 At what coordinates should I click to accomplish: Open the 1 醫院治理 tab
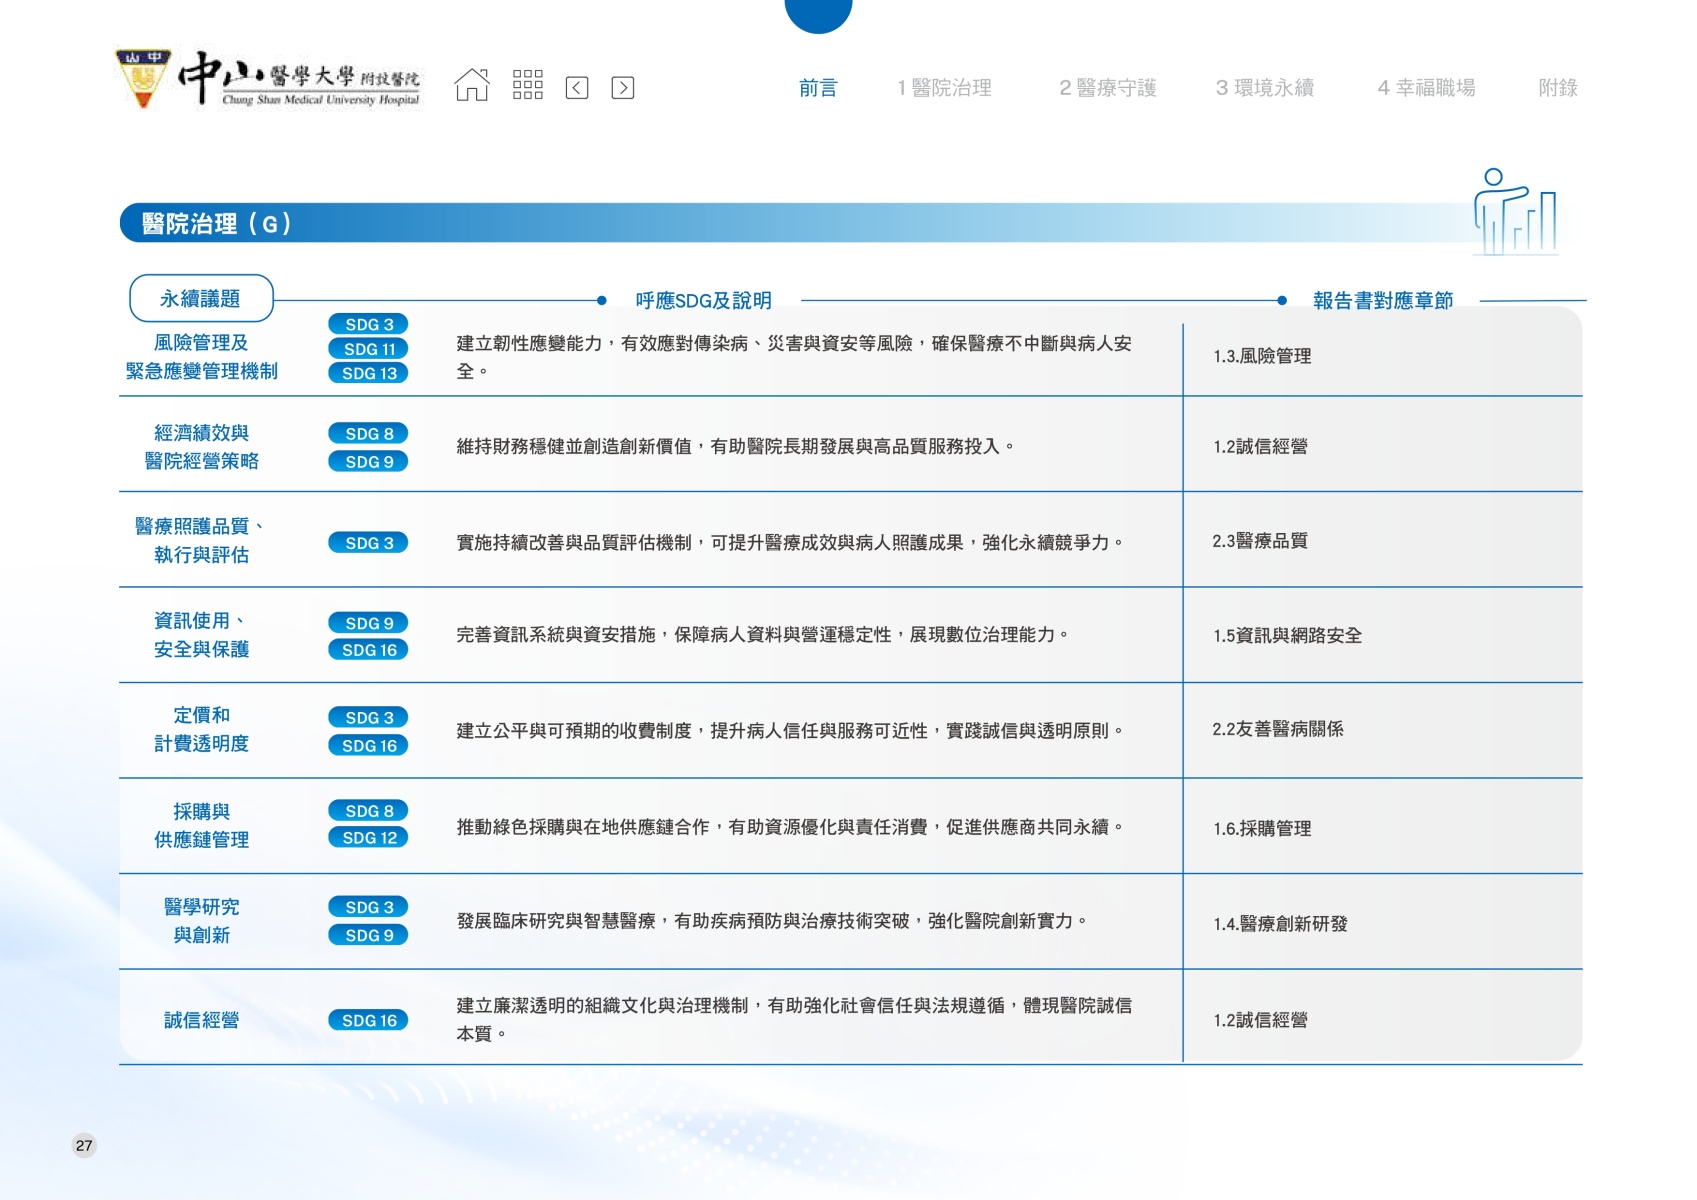(x=944, y=88)
